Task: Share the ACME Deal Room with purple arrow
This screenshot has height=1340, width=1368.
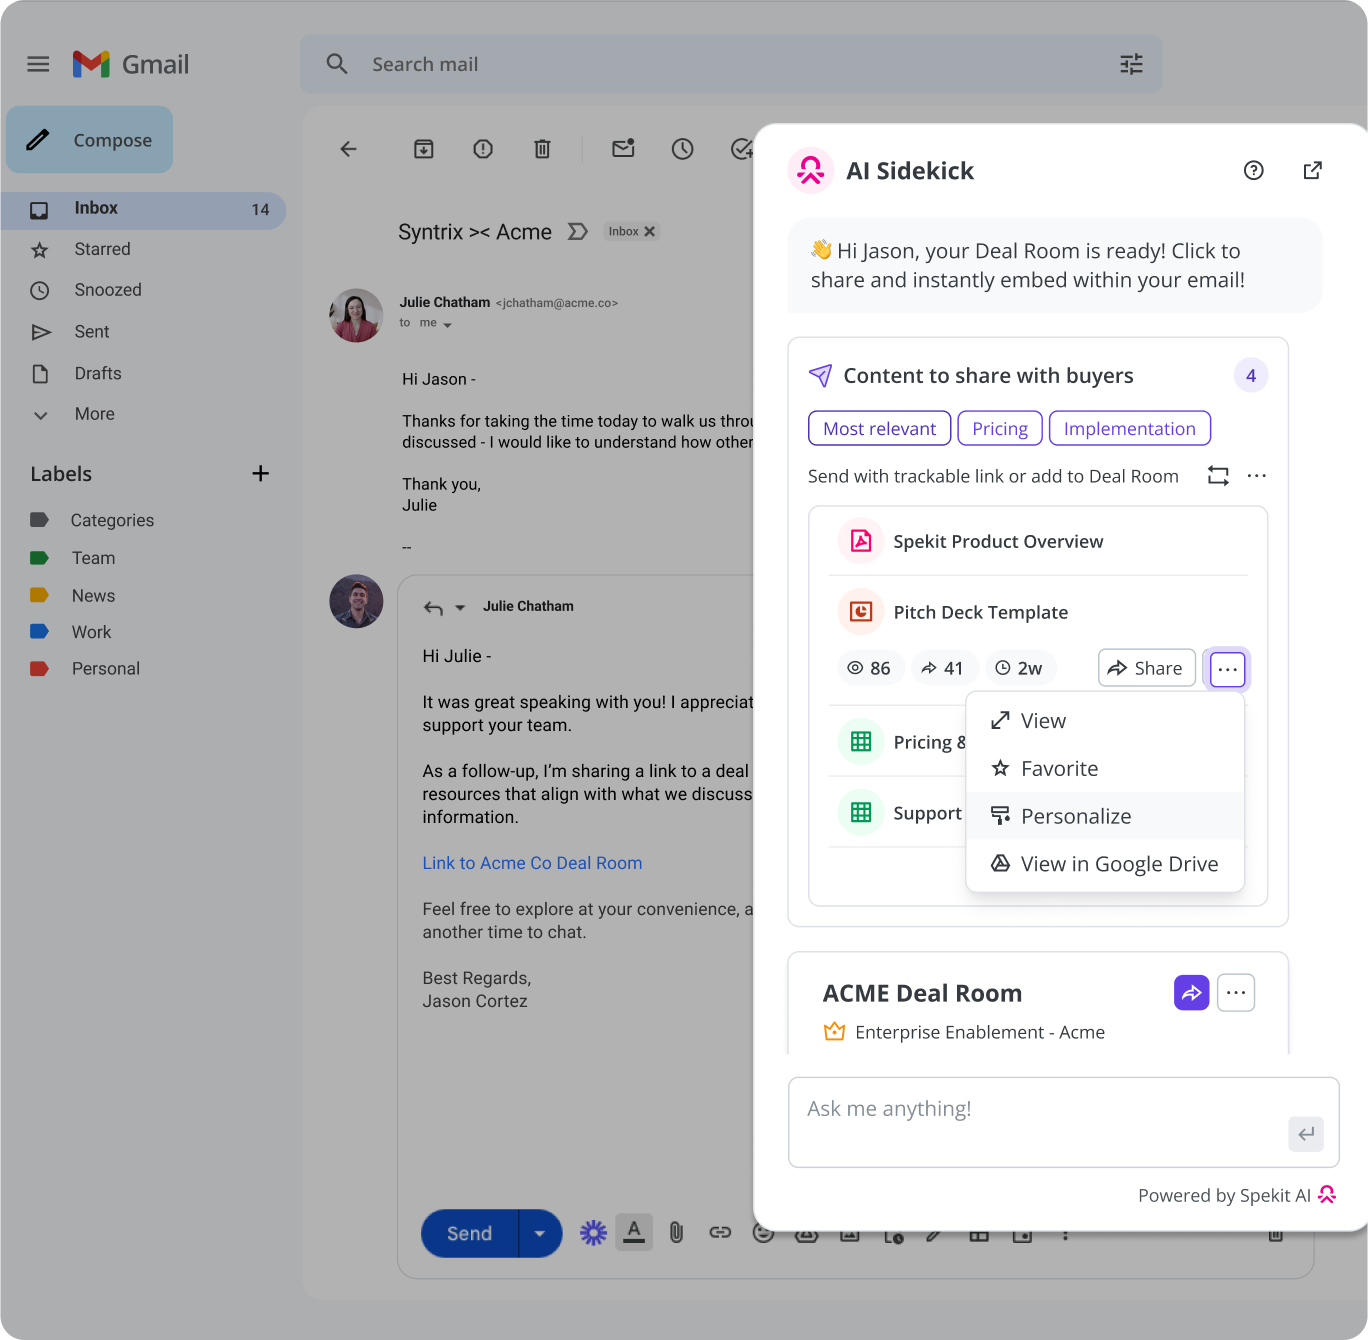Action: coord(1192,993)
